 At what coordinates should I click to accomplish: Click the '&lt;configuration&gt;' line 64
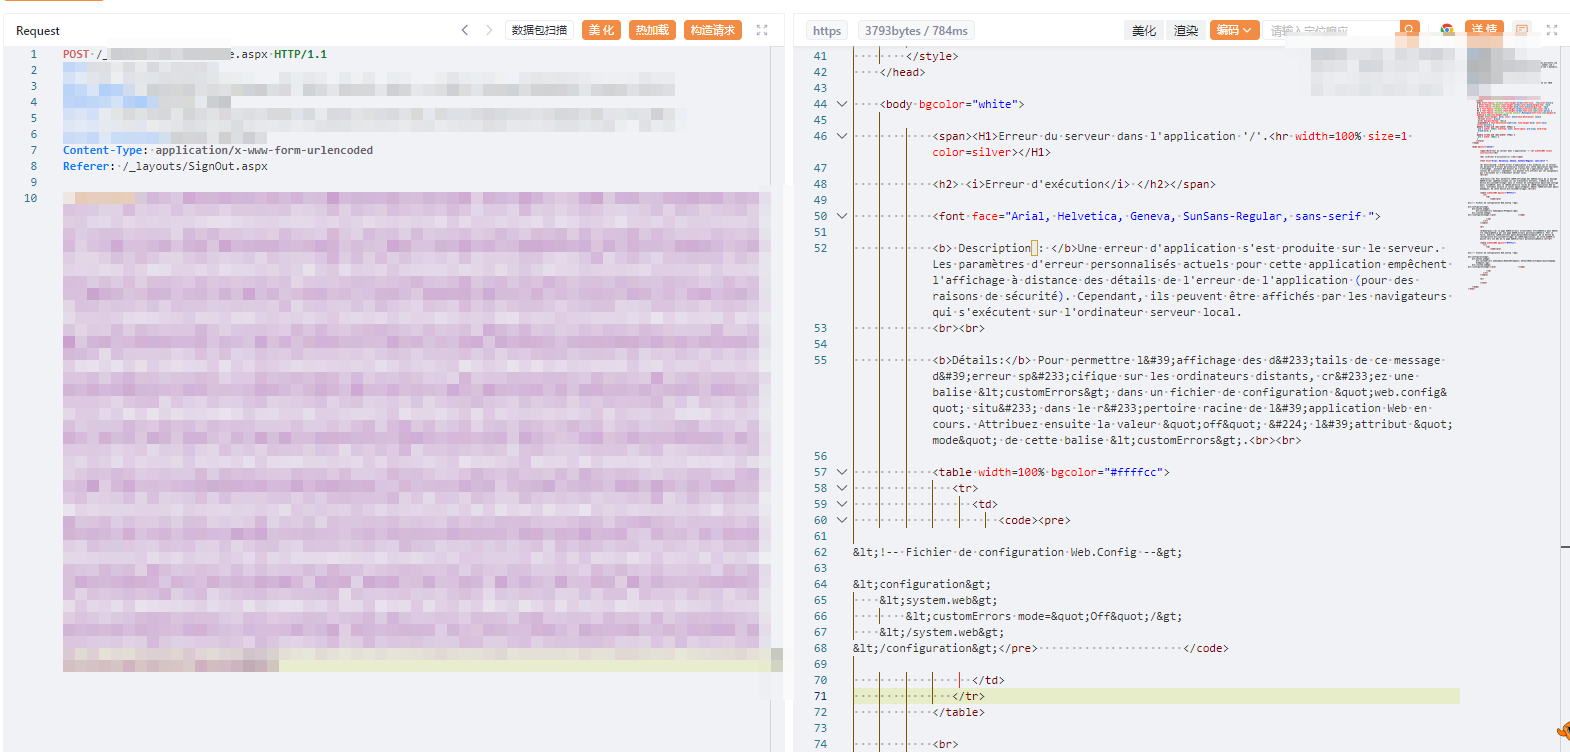point(922,584)
